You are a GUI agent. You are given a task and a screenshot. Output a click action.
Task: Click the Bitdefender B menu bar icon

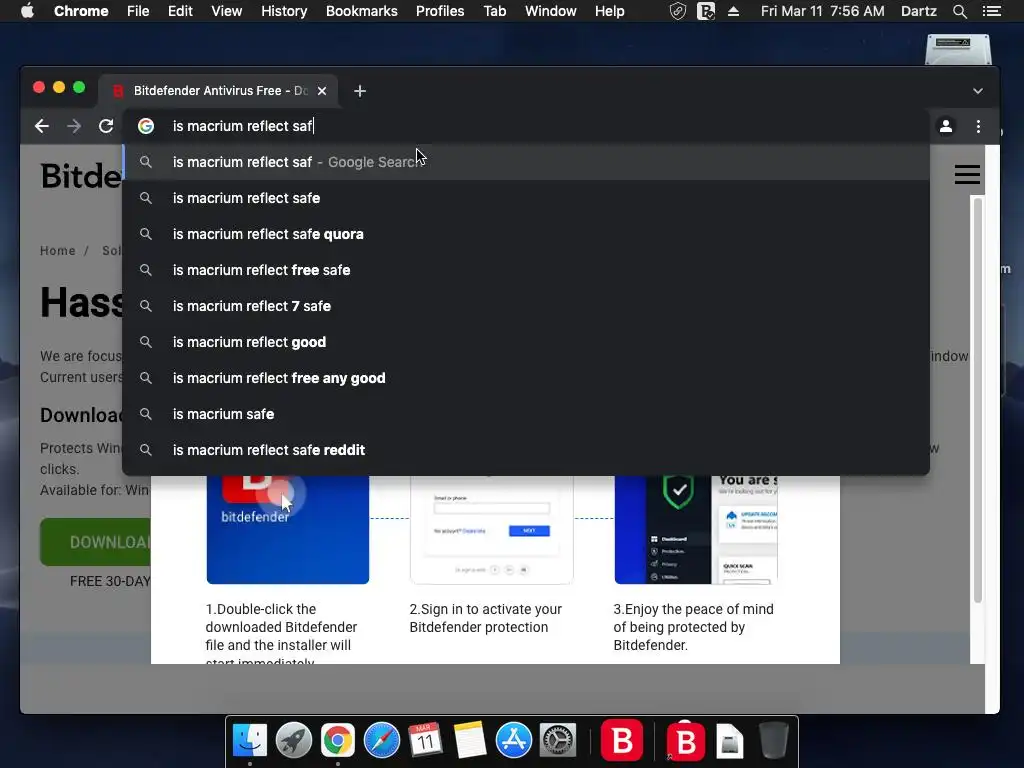(x=706, y=11)
